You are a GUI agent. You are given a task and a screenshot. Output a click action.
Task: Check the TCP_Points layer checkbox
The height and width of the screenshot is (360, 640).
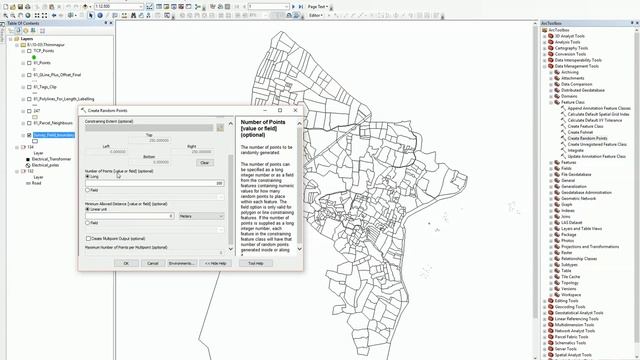(29, 51)
